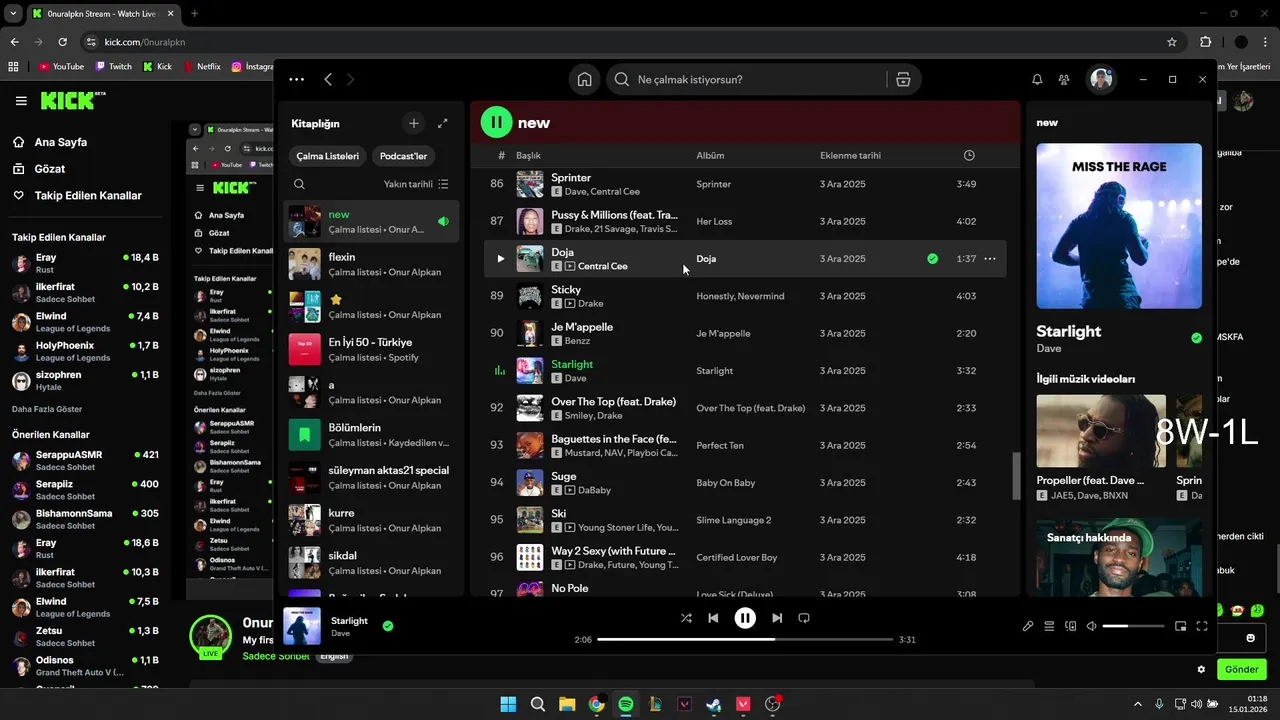This screenshot has height=720, width=1280.
Task: Open the Browse icon beside Spotify's search field
Action: coord(903,79)
